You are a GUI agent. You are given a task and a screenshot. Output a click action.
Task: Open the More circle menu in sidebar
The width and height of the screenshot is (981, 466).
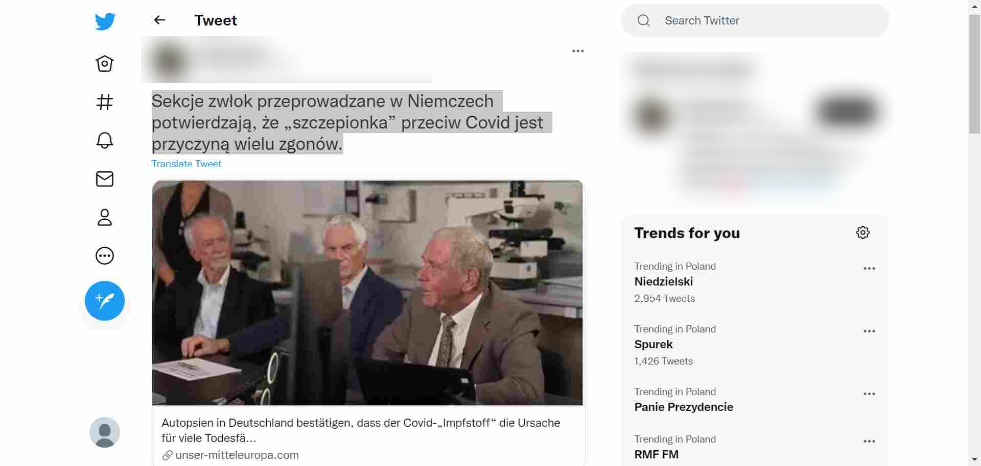pyautogui.click(x=104, y=255)
